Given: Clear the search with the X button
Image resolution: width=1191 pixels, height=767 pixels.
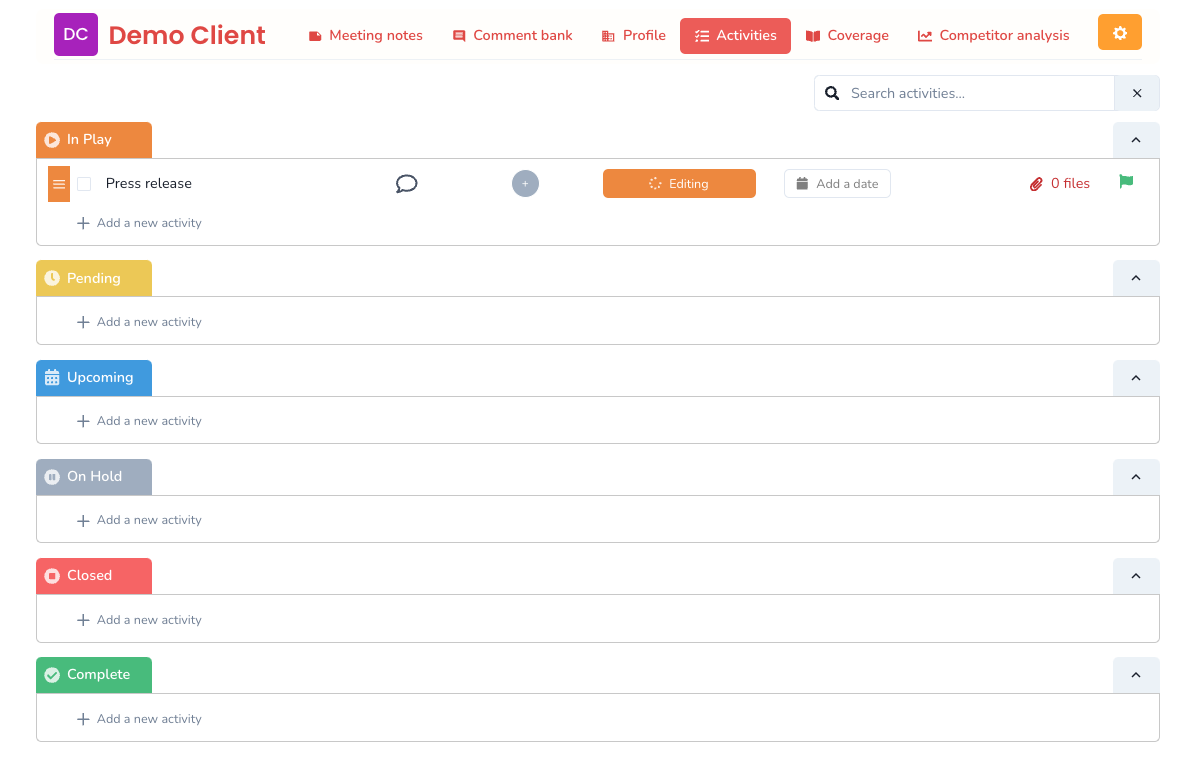Looking at the screenshot, I should 1137,92.
